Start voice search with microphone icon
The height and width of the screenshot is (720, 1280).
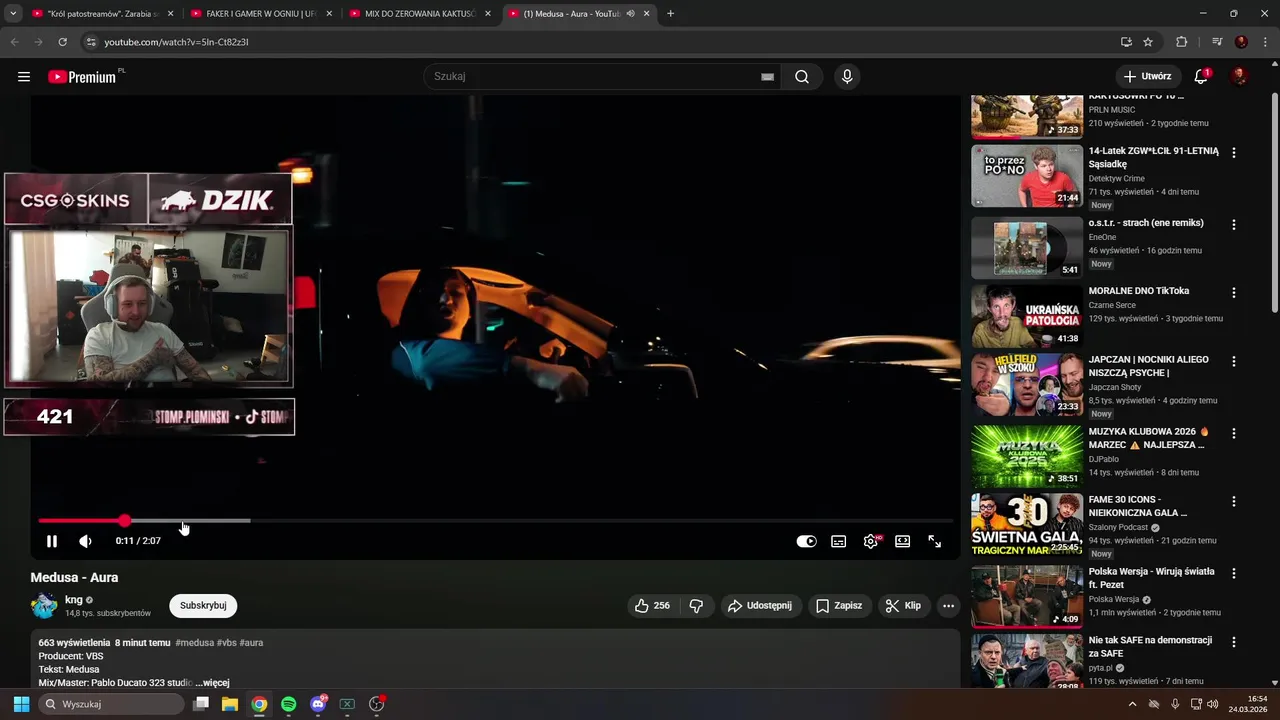pyautogui.click(x=847, y=77)
